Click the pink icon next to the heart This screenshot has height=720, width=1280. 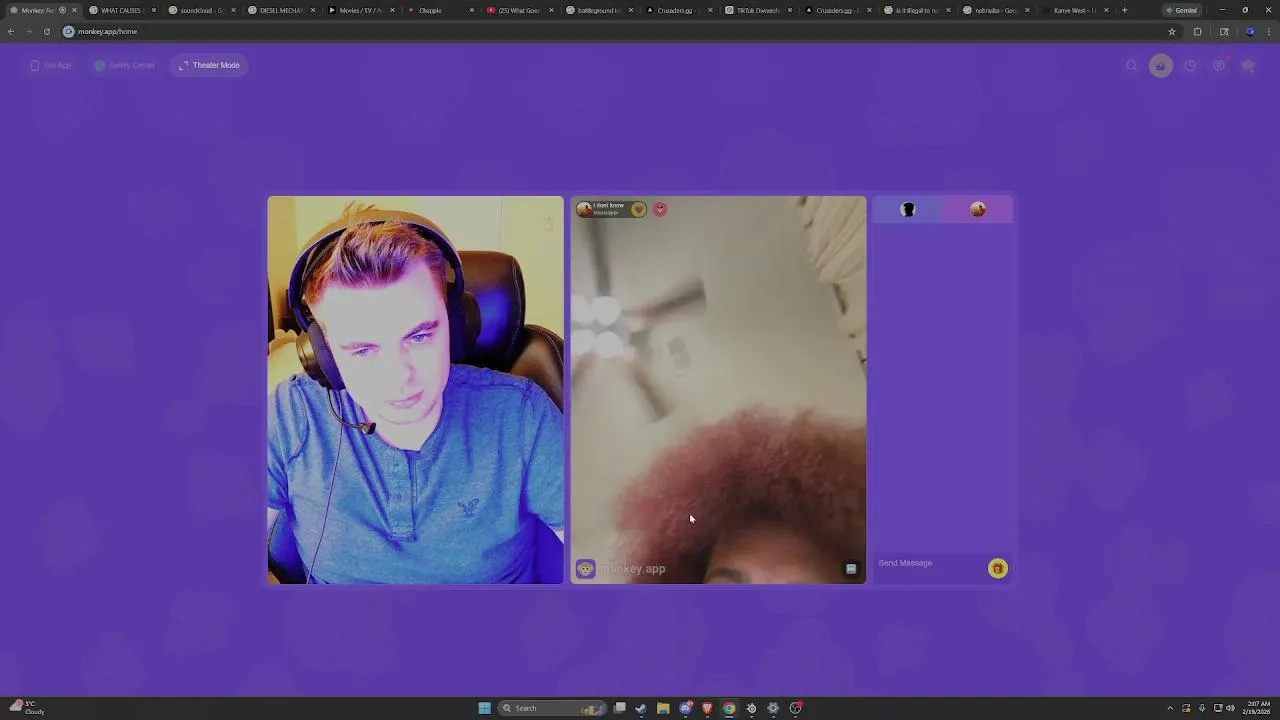(660, 209)
